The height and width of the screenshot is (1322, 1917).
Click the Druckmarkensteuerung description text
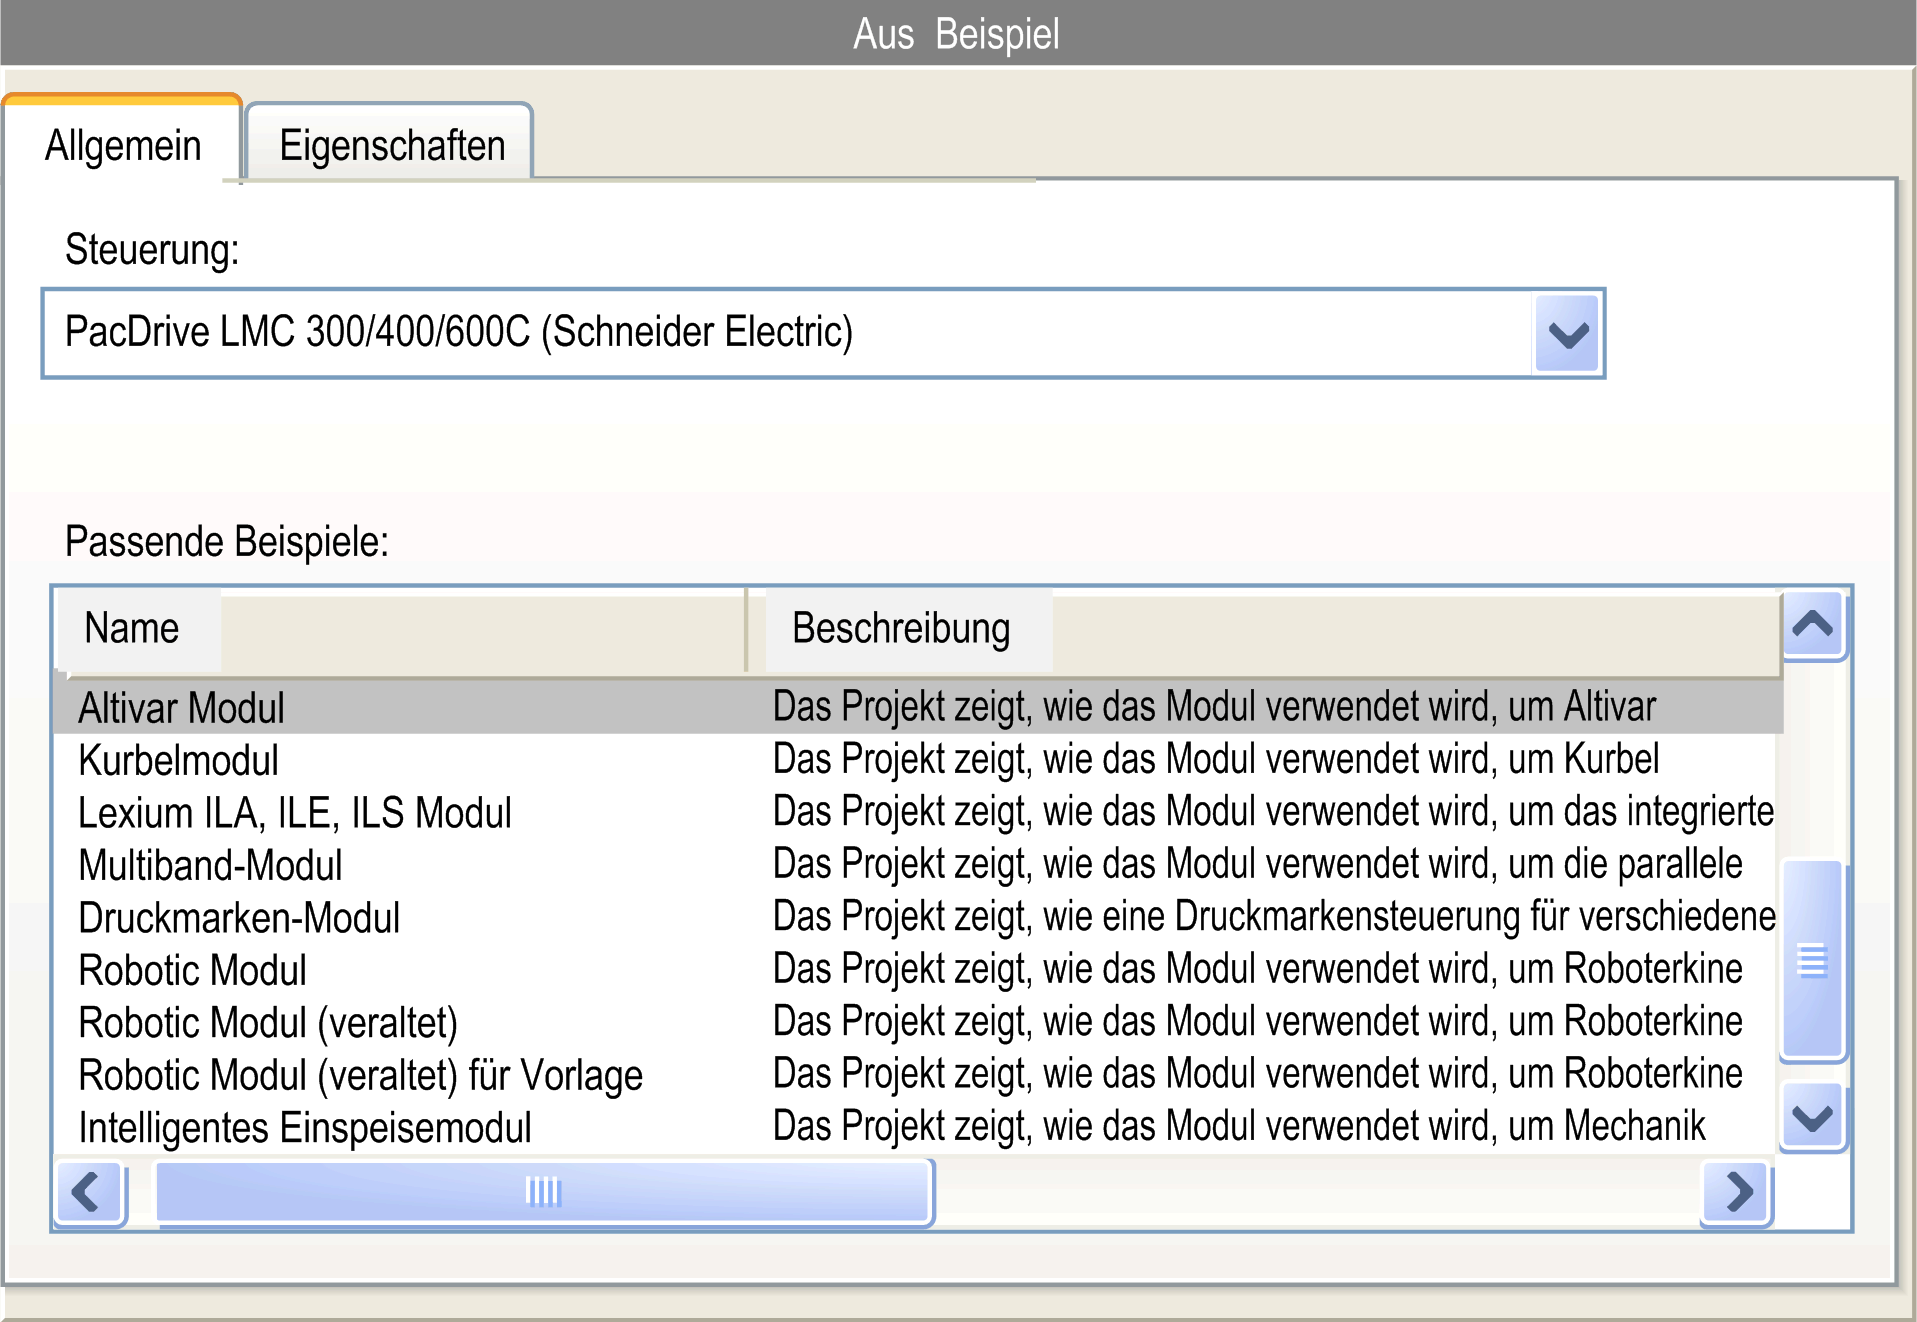[x=1274, y=917]
